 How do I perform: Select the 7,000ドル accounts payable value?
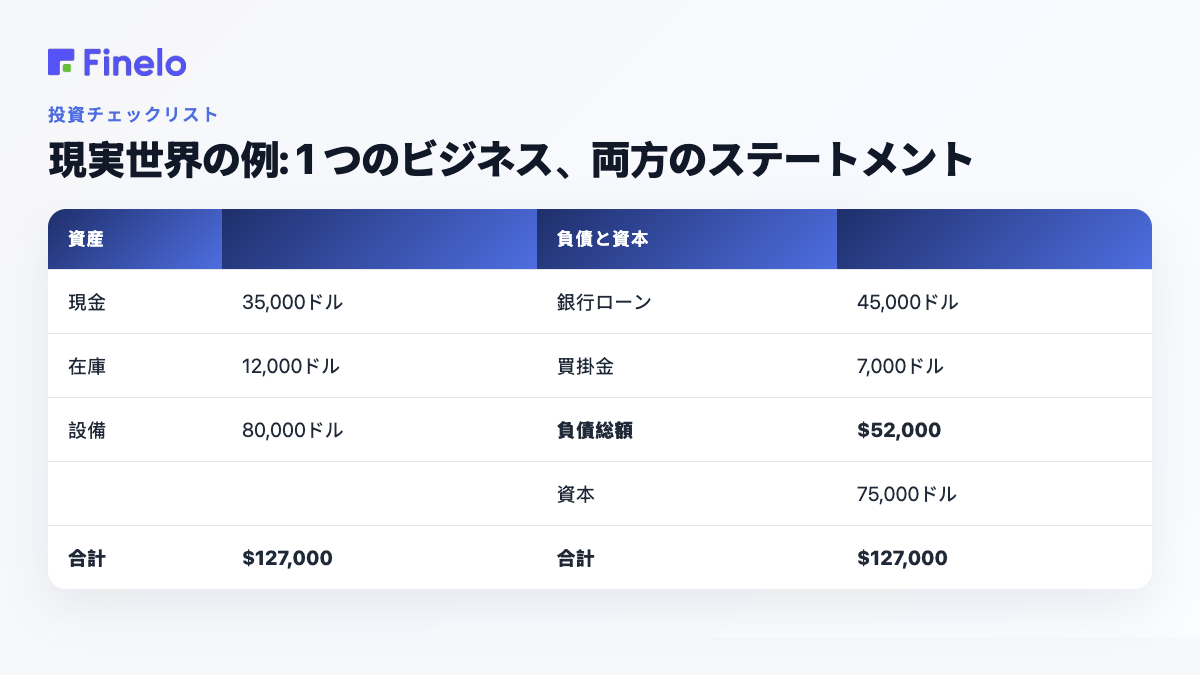click(x=900, y=366)
